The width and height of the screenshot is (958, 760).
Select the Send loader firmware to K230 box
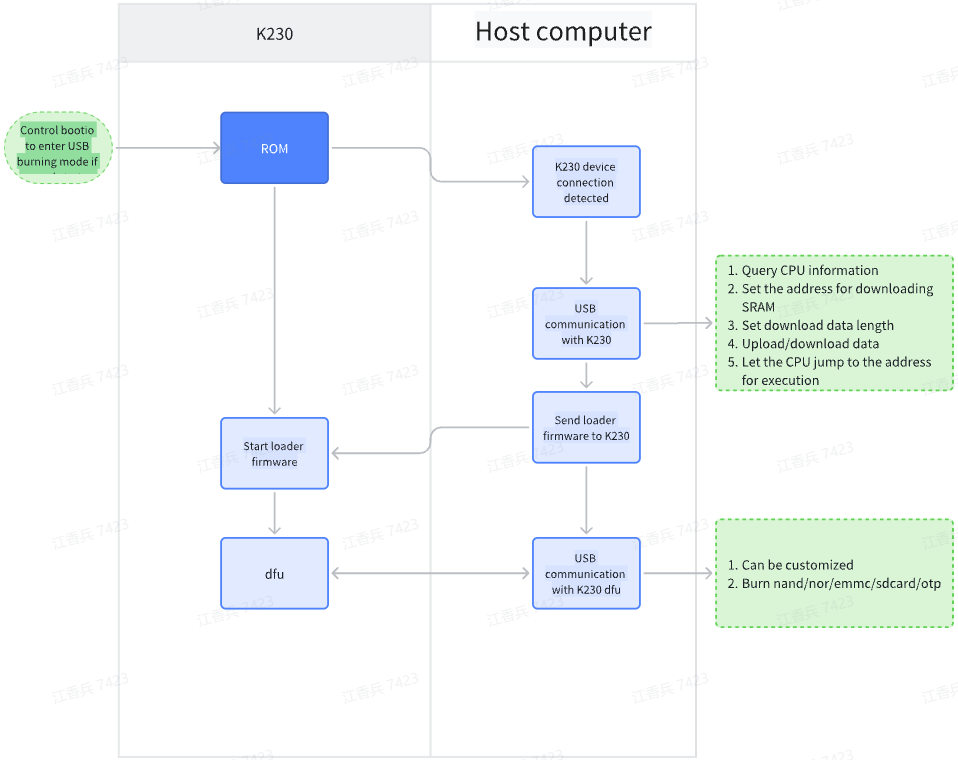(x=586, y=427)
